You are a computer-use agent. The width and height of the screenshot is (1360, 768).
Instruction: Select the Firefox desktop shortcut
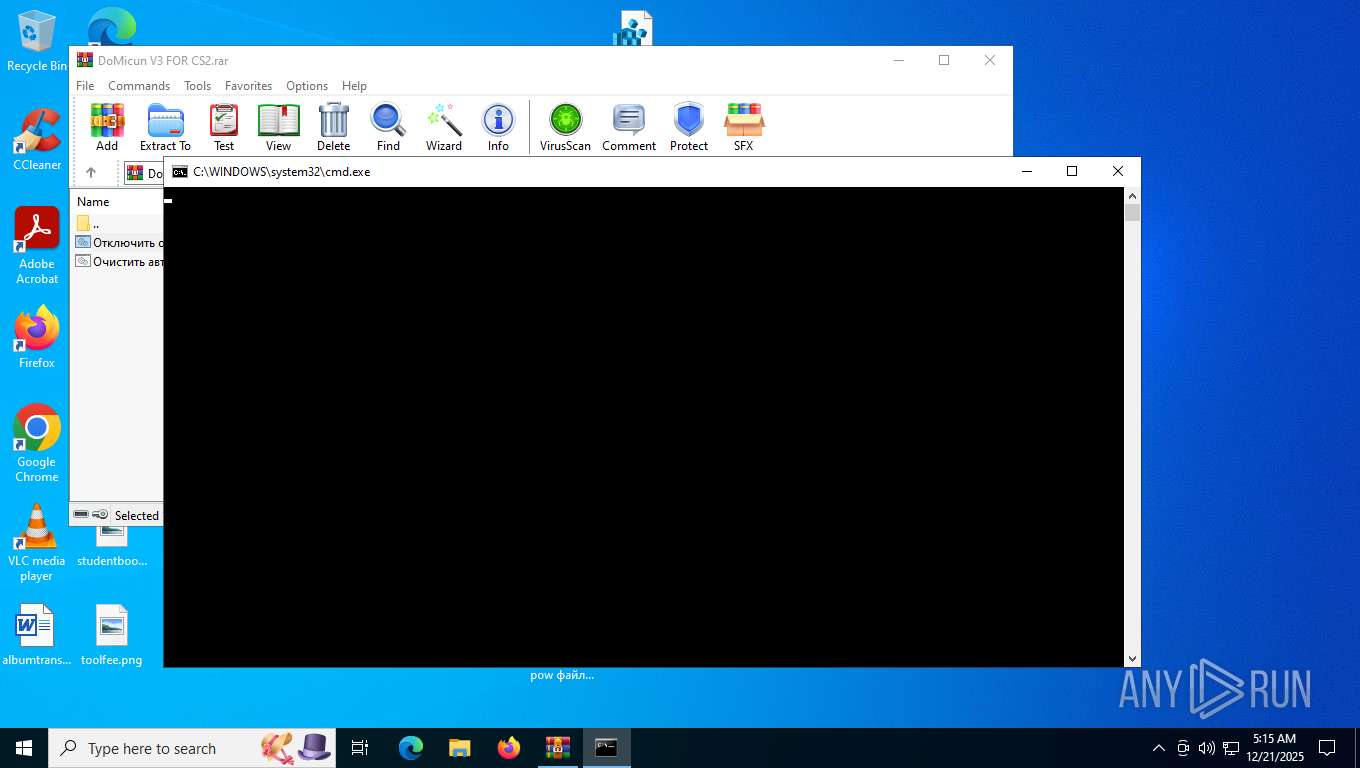pyautogui.click(x=37, y=338)
